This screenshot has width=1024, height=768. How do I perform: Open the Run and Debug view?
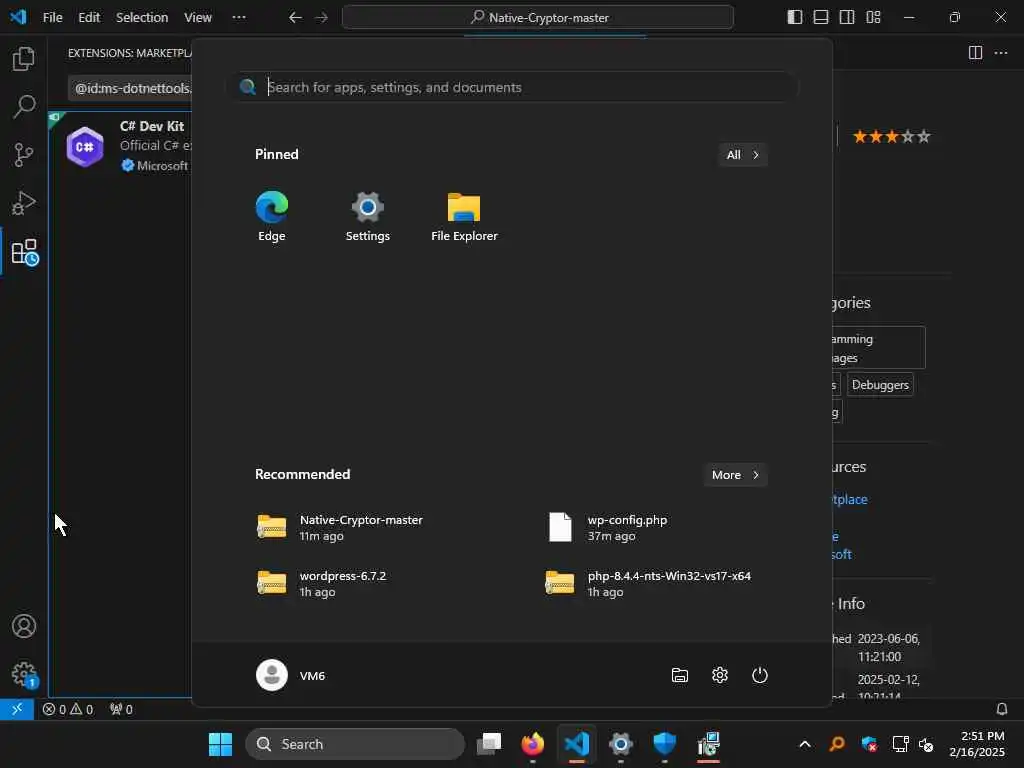(24, 203)
